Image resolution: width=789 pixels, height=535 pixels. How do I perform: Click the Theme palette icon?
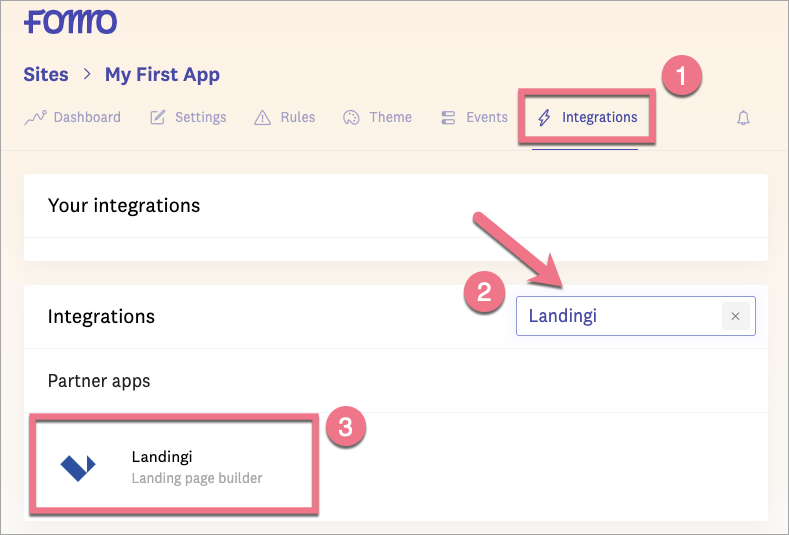(x=351, y=118)
